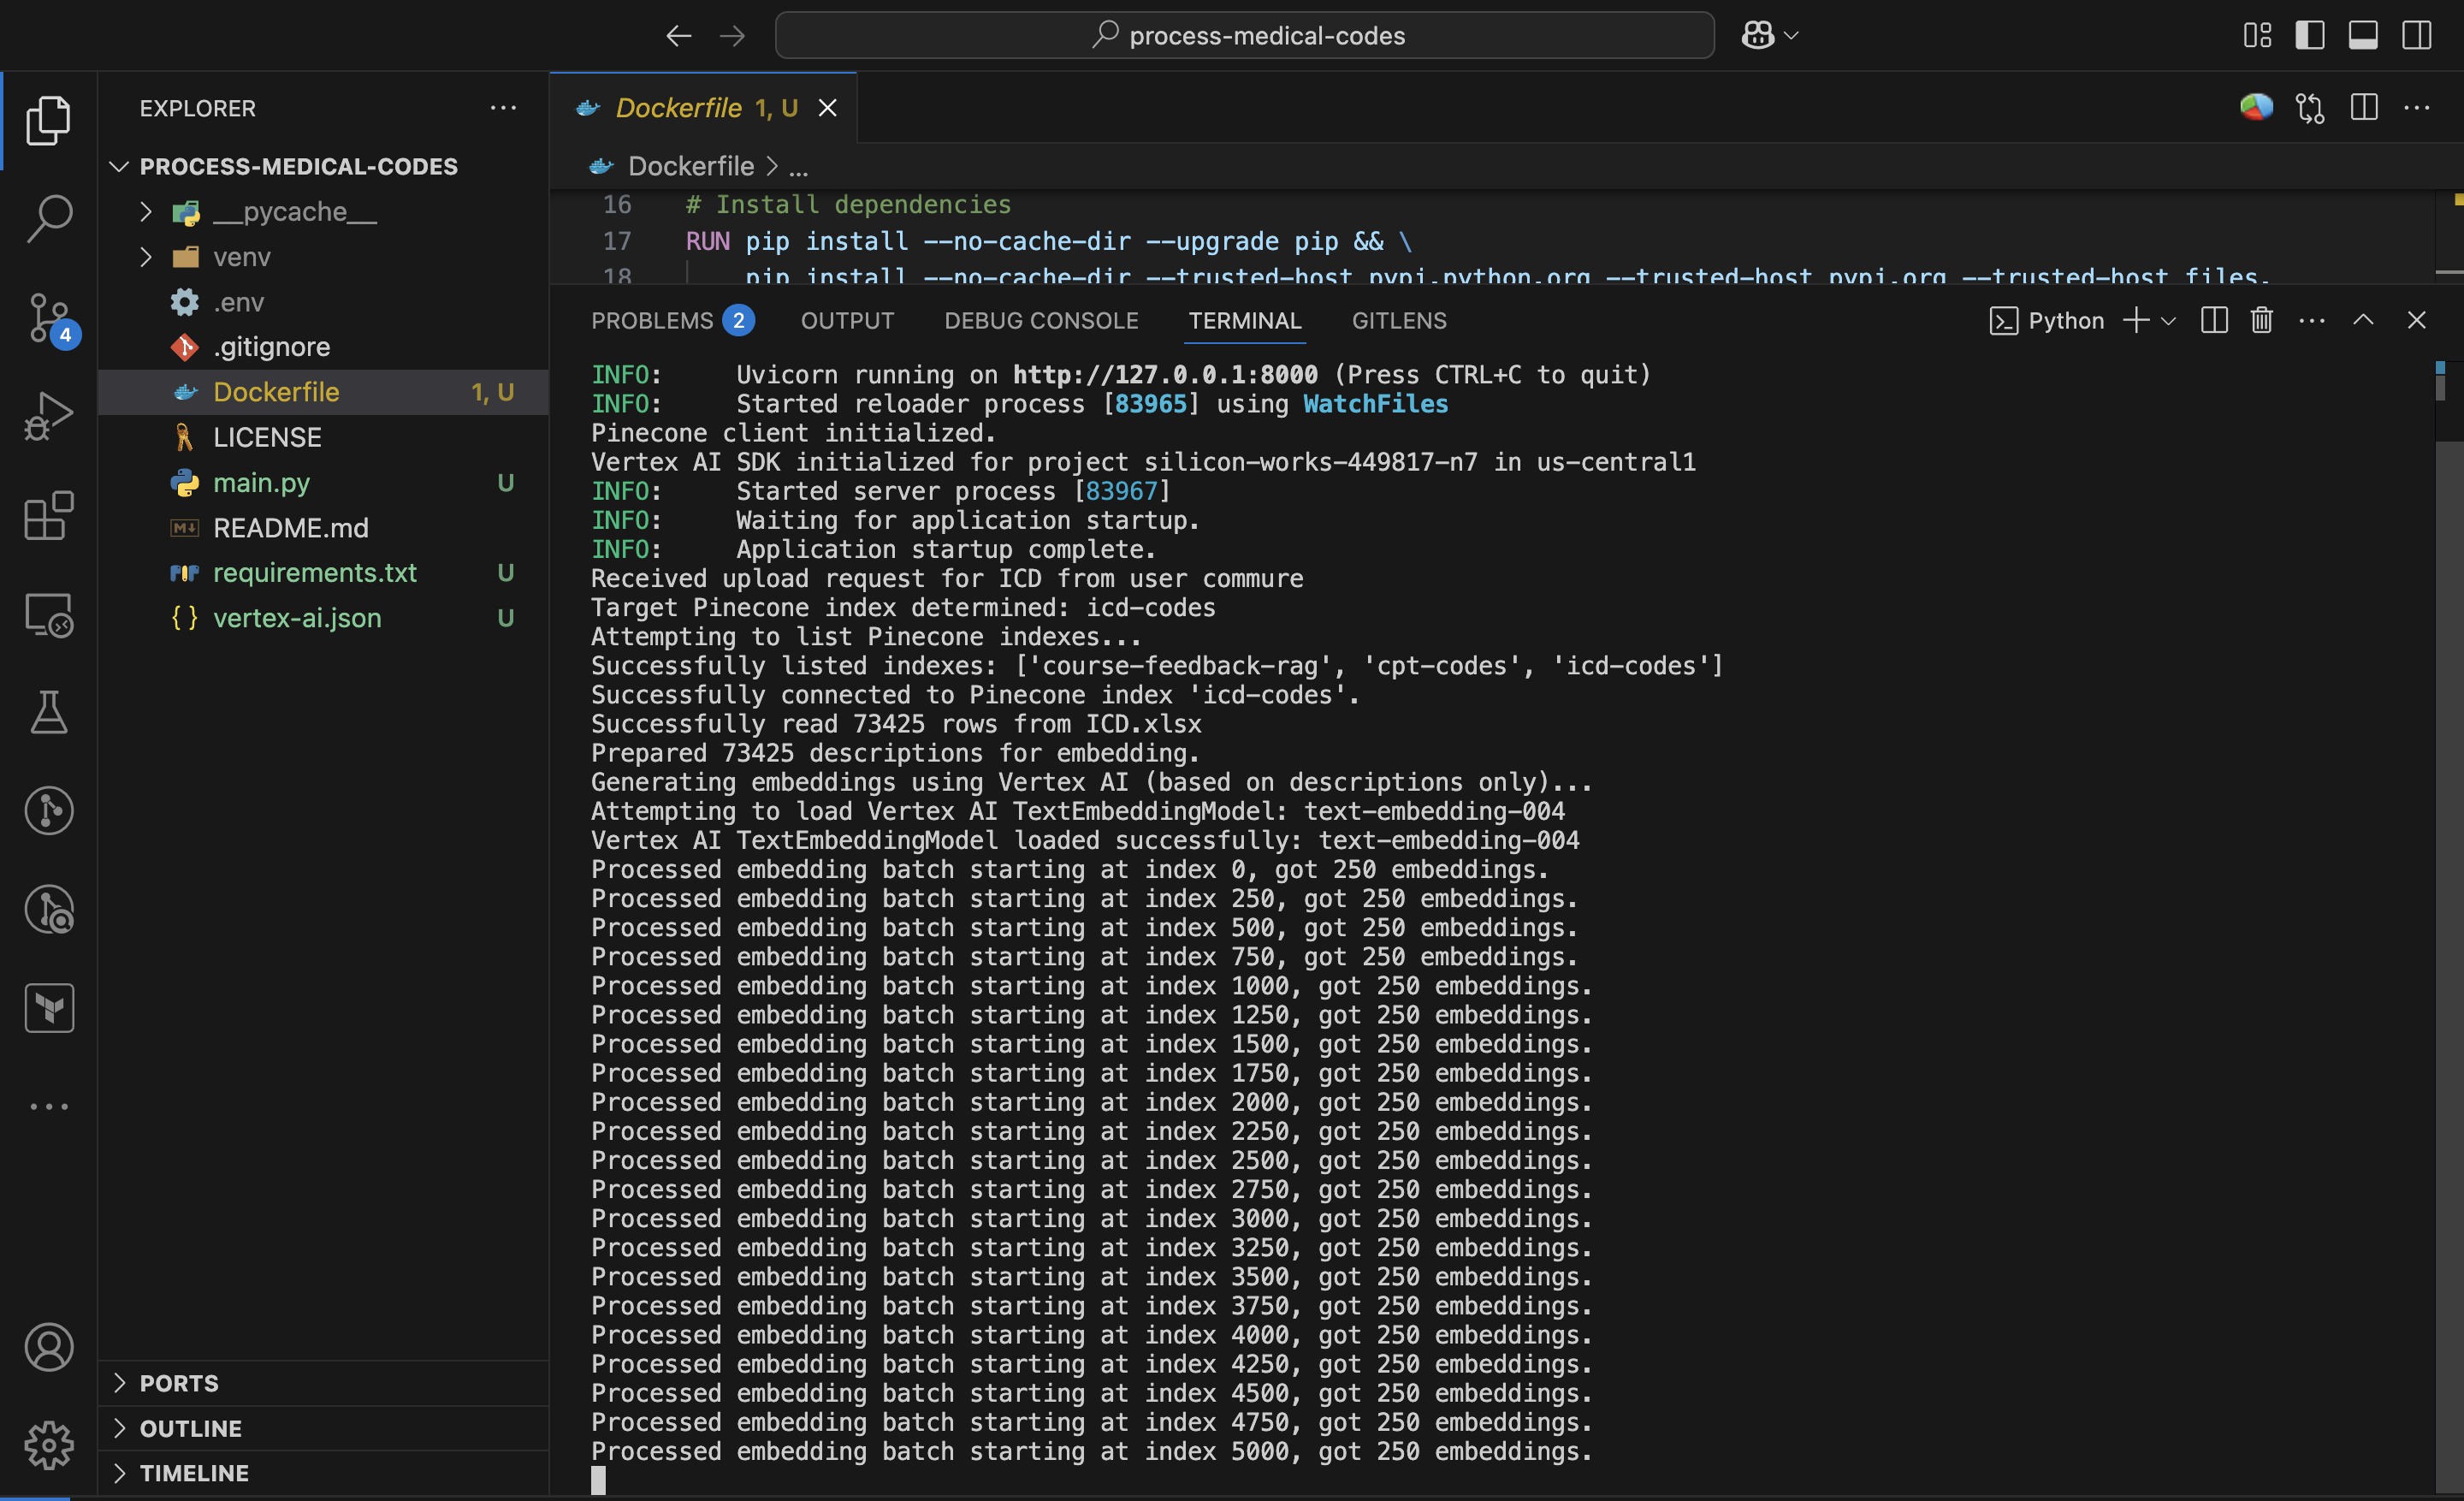Open the Extensions view
The image size is (2464, 1501).
[x=48, y=515]
